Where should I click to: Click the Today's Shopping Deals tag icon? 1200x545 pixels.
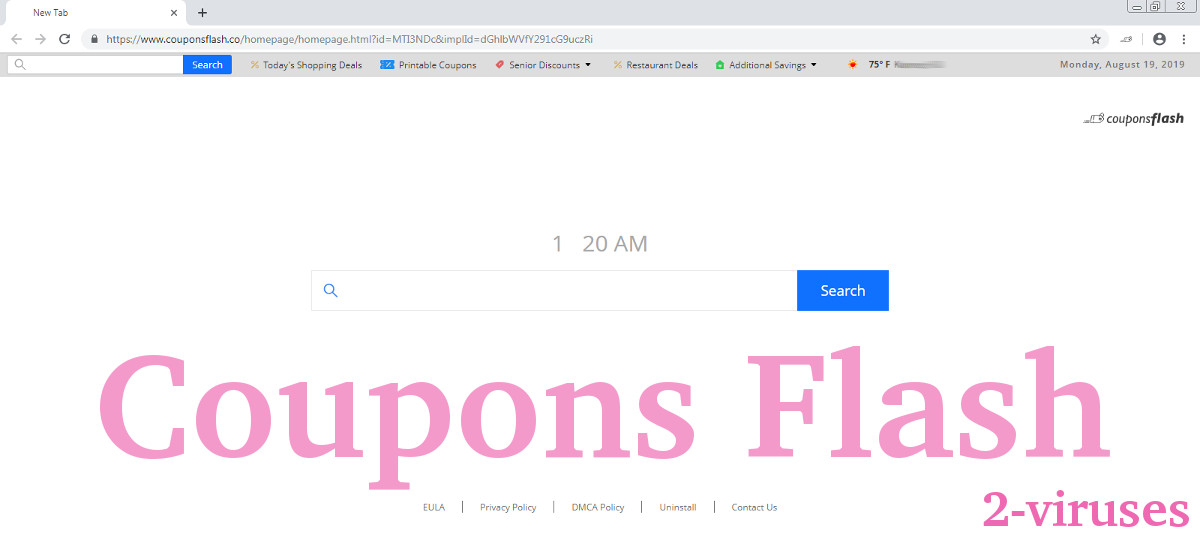[x=255, y=65]
